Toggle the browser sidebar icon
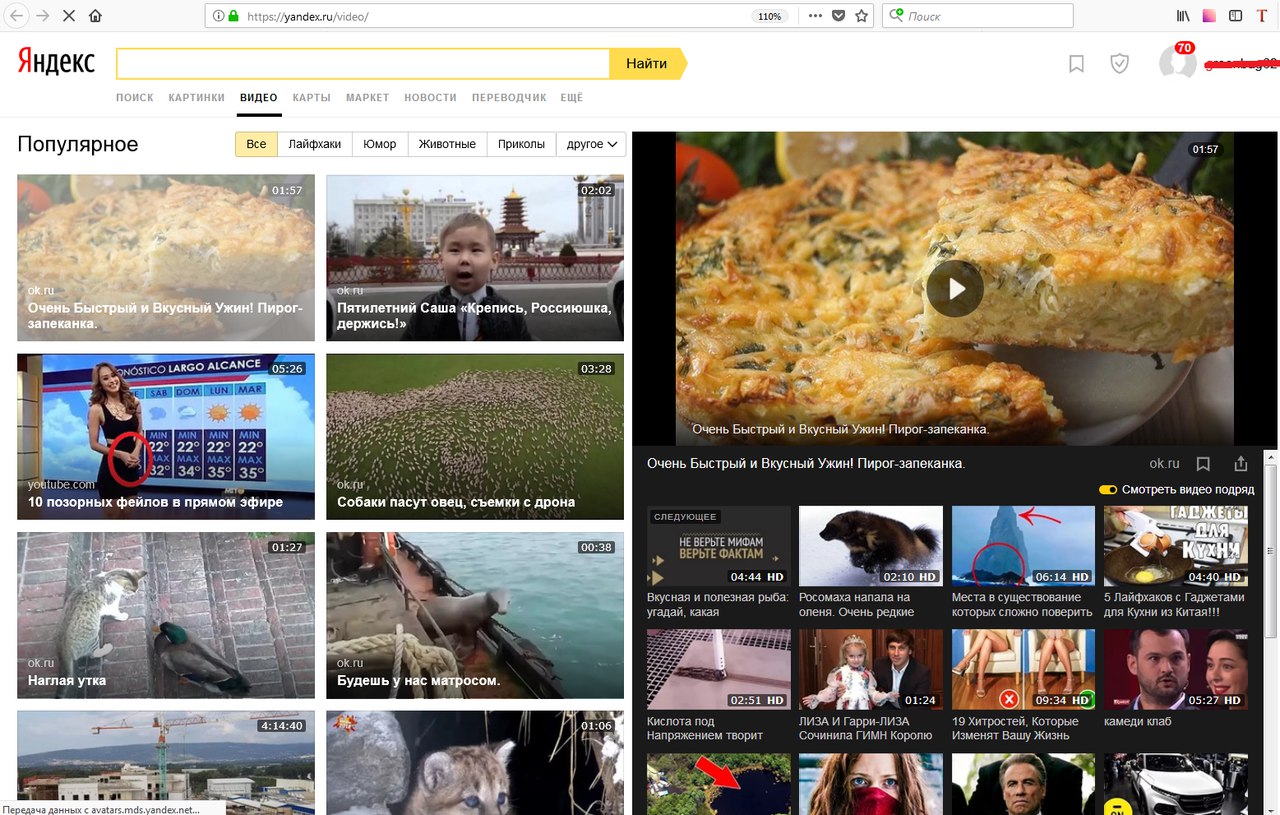This screenshot has height=815, width=1280. [1236, 16]
